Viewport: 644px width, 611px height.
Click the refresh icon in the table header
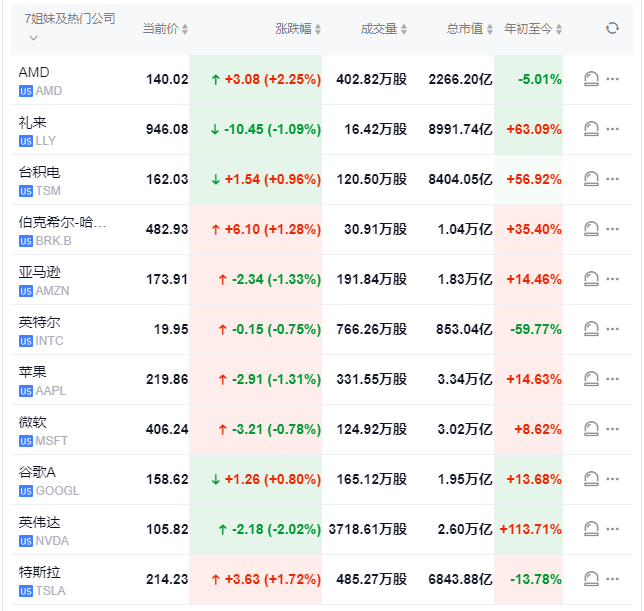[612, 28]
